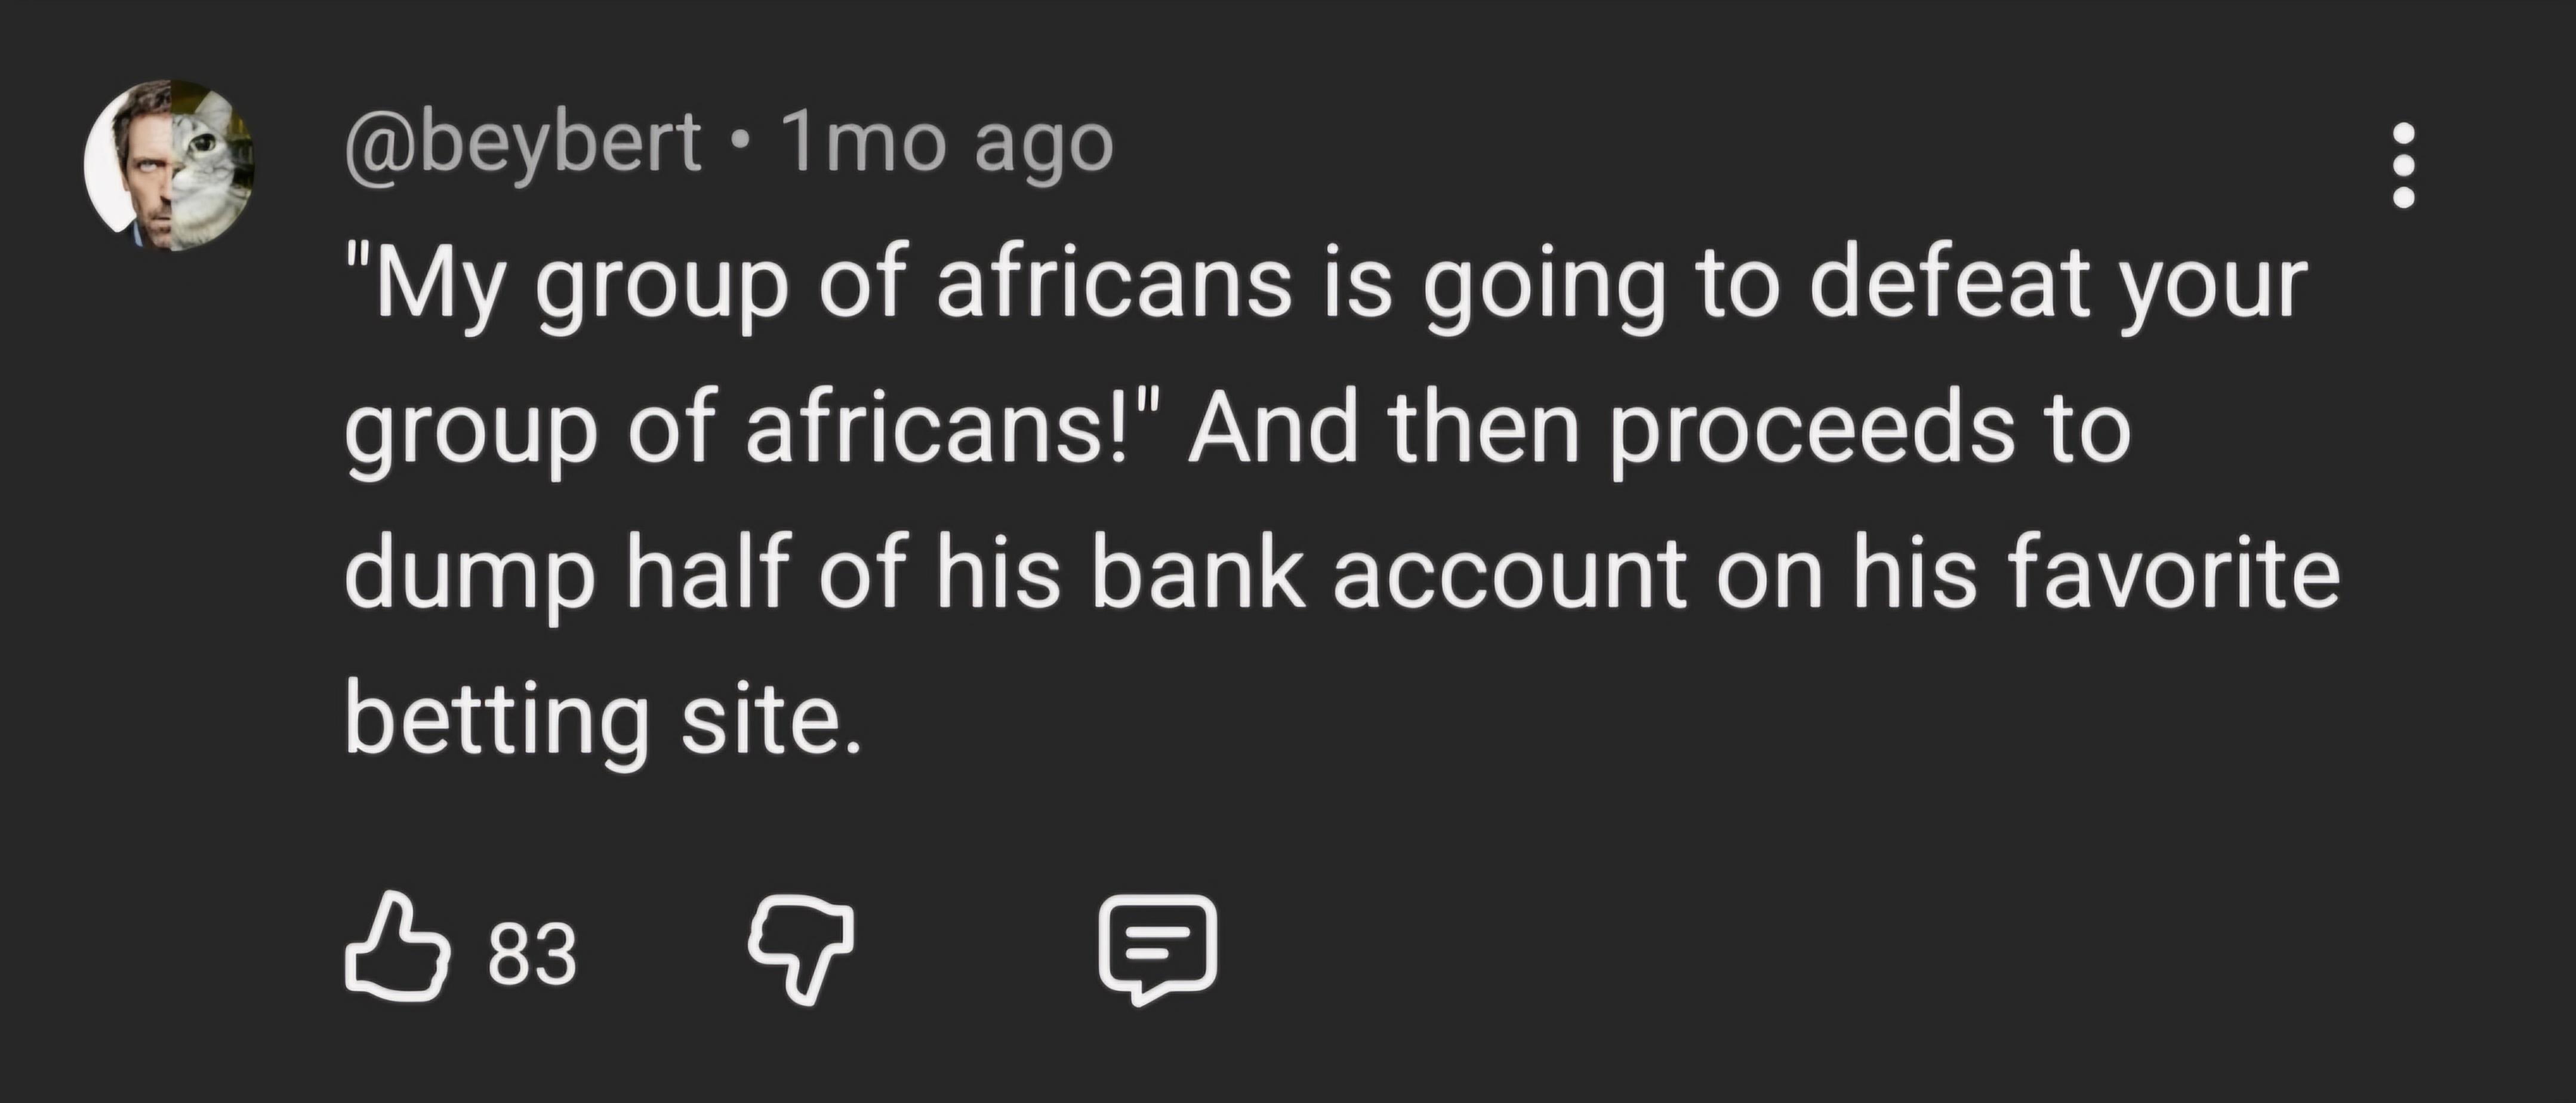Screen dimensions: 2576x1103
Task: Open the @beybert channel via username
Action: (x=523, y=143)
